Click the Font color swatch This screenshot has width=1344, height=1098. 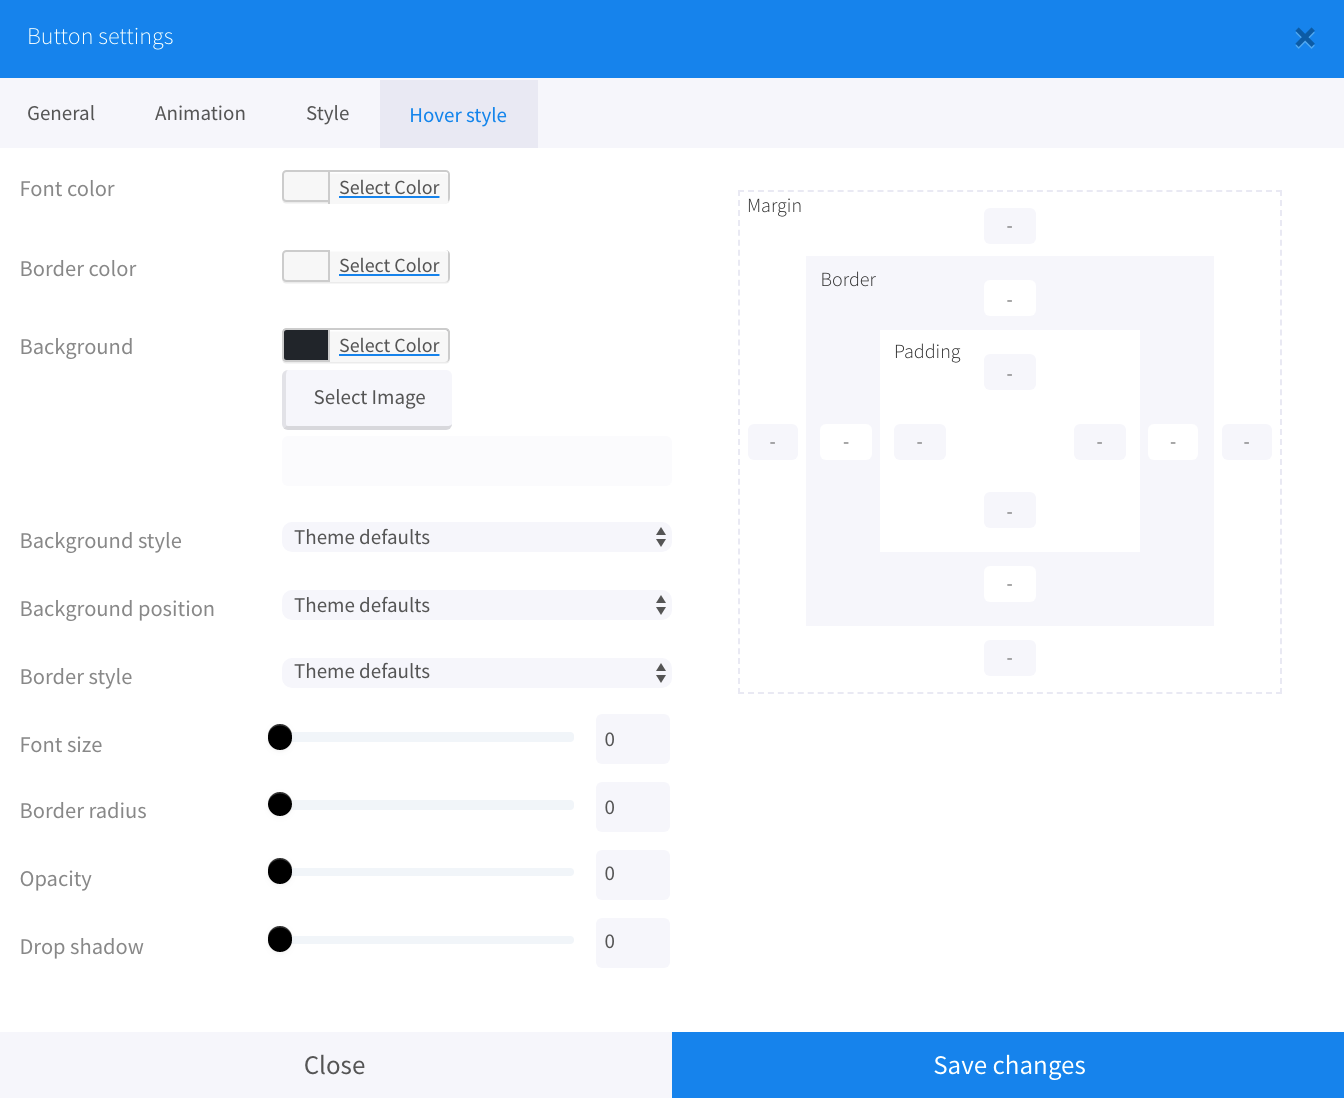306,187
